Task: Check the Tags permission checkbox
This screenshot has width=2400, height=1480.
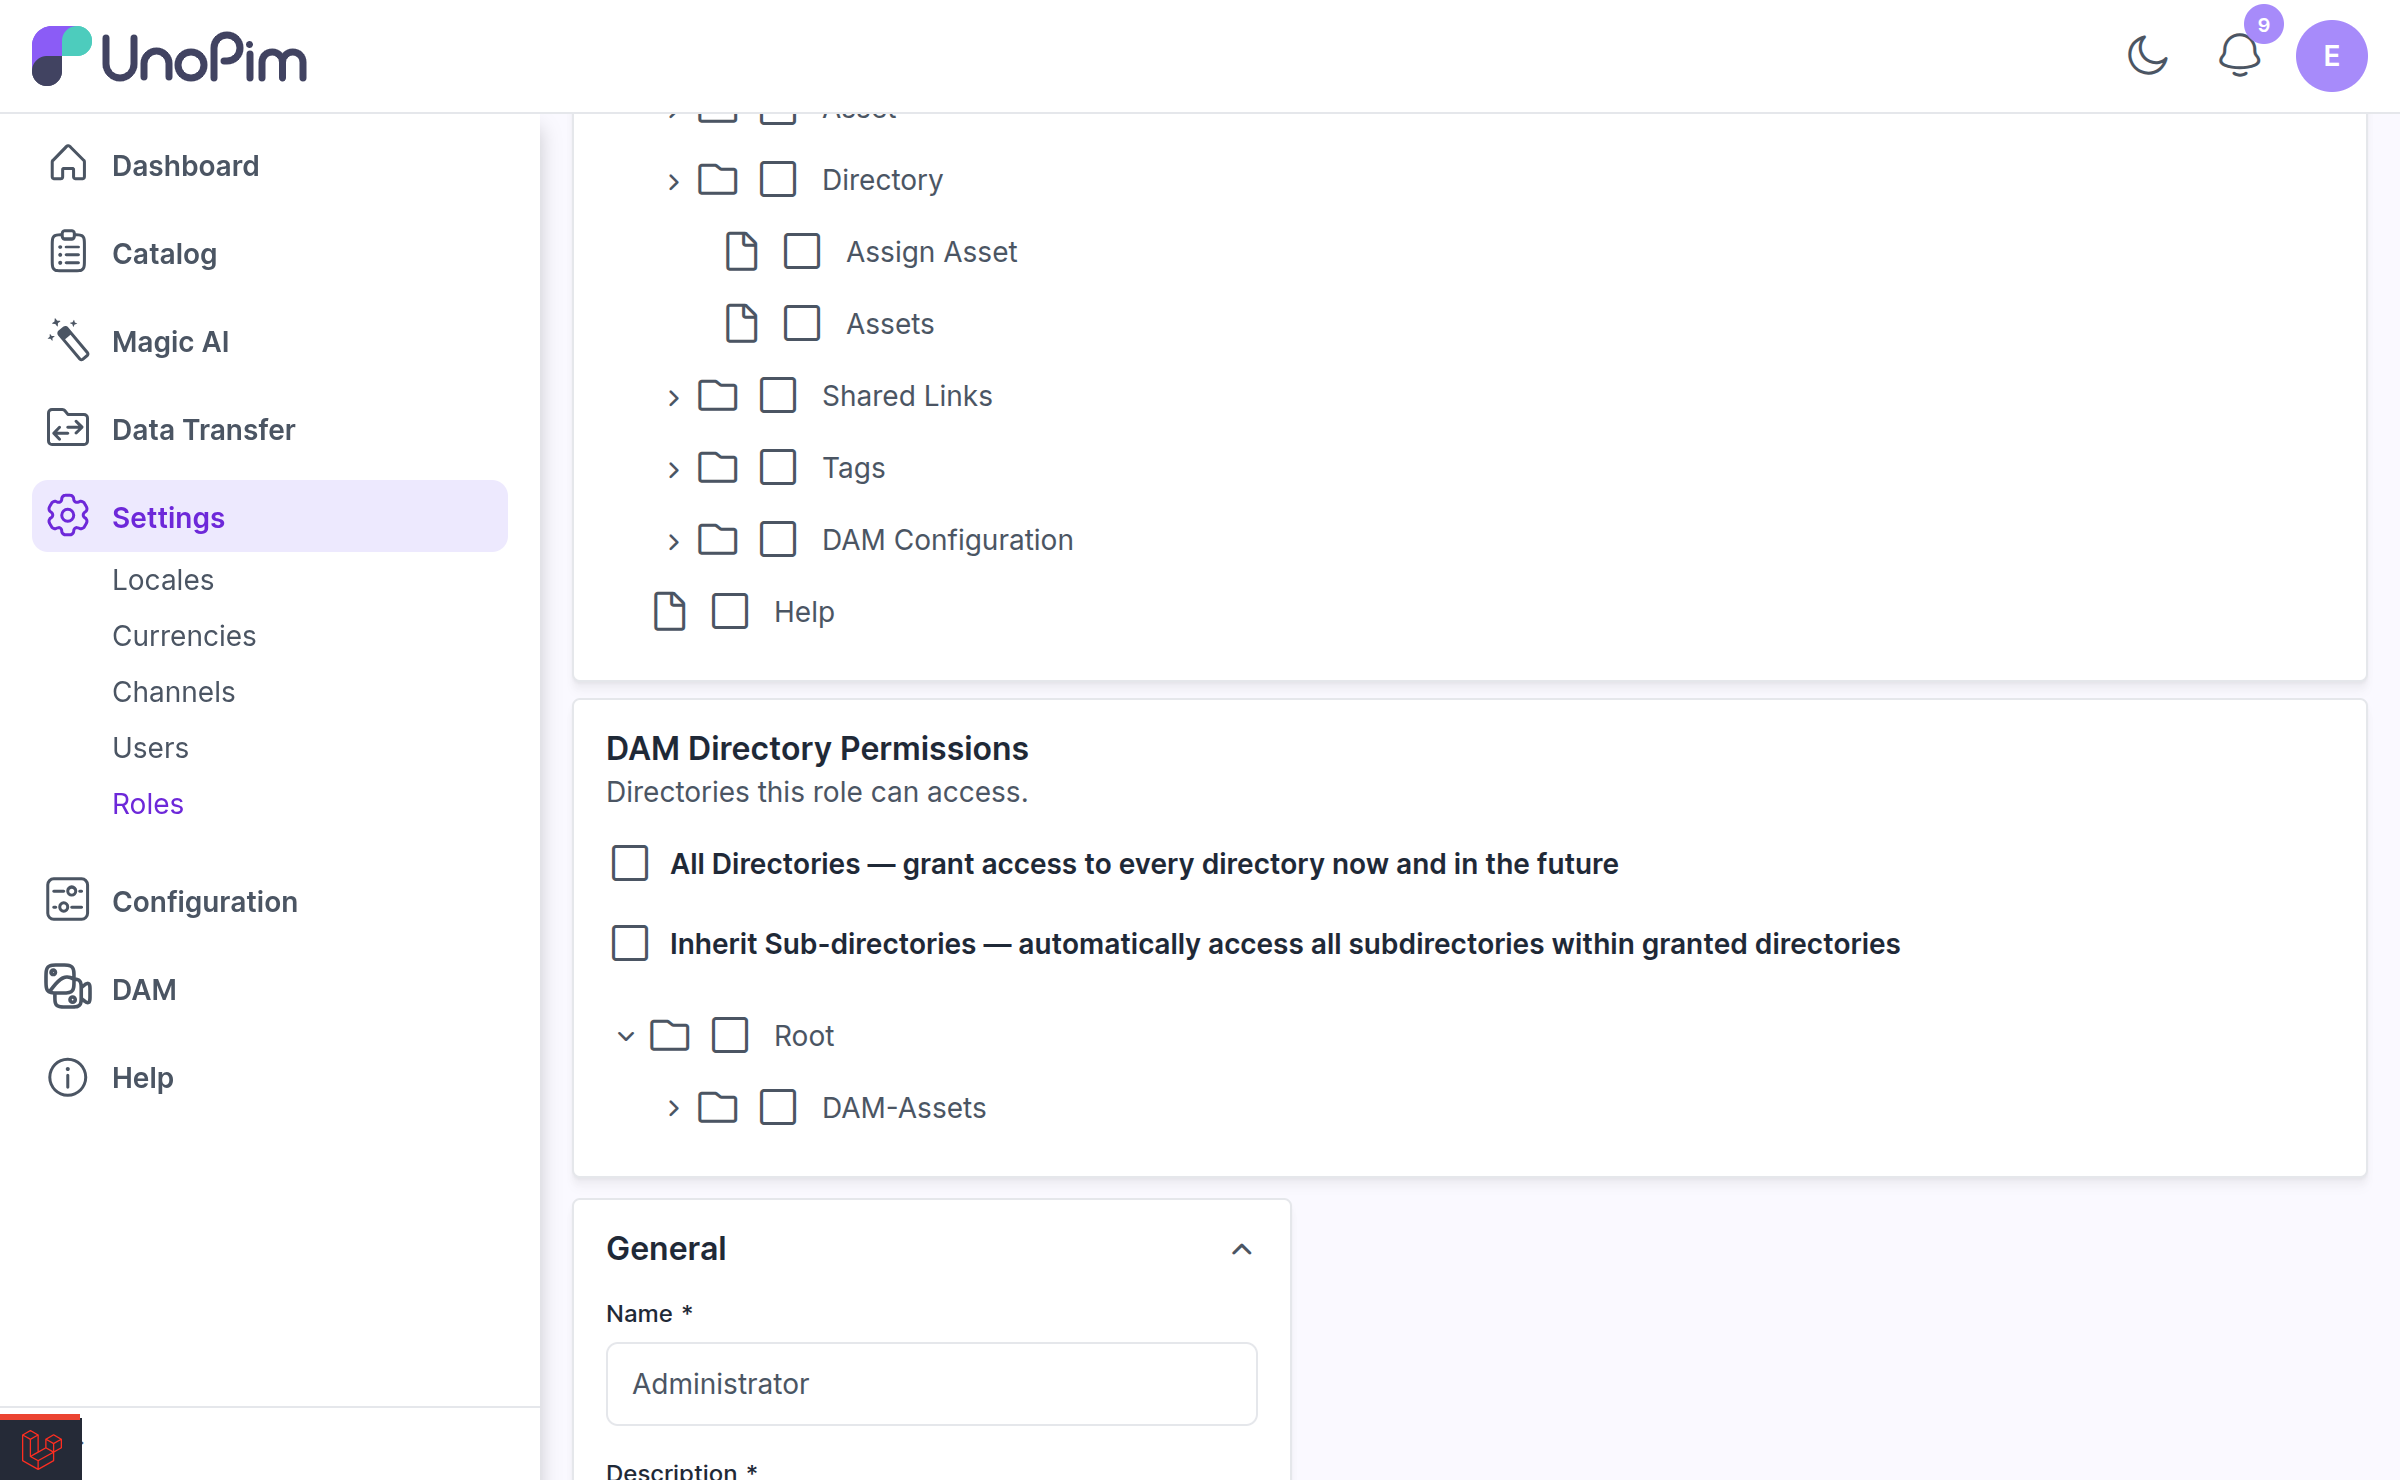Action: (778, 468)
